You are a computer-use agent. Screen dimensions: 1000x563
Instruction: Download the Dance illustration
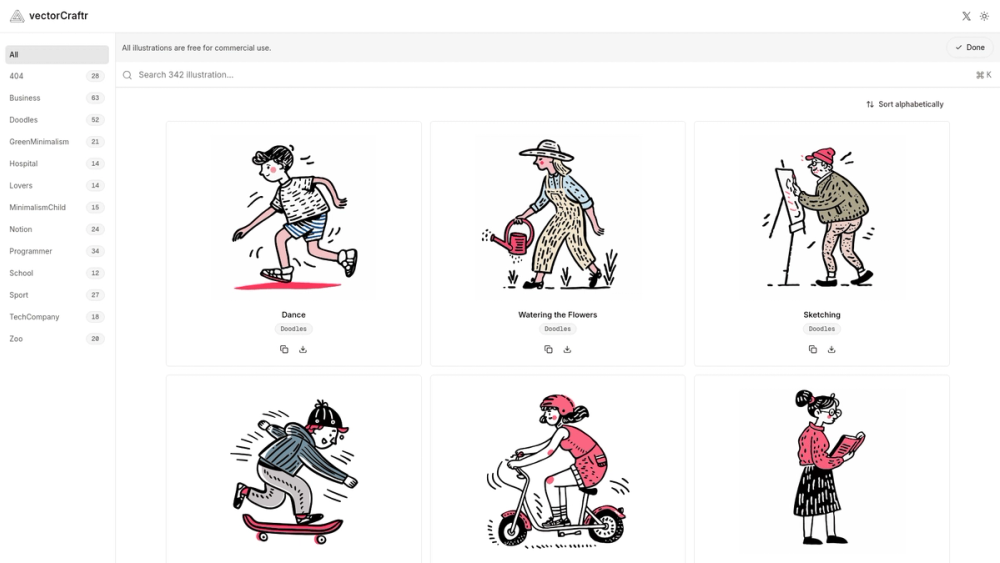[303, 349]
